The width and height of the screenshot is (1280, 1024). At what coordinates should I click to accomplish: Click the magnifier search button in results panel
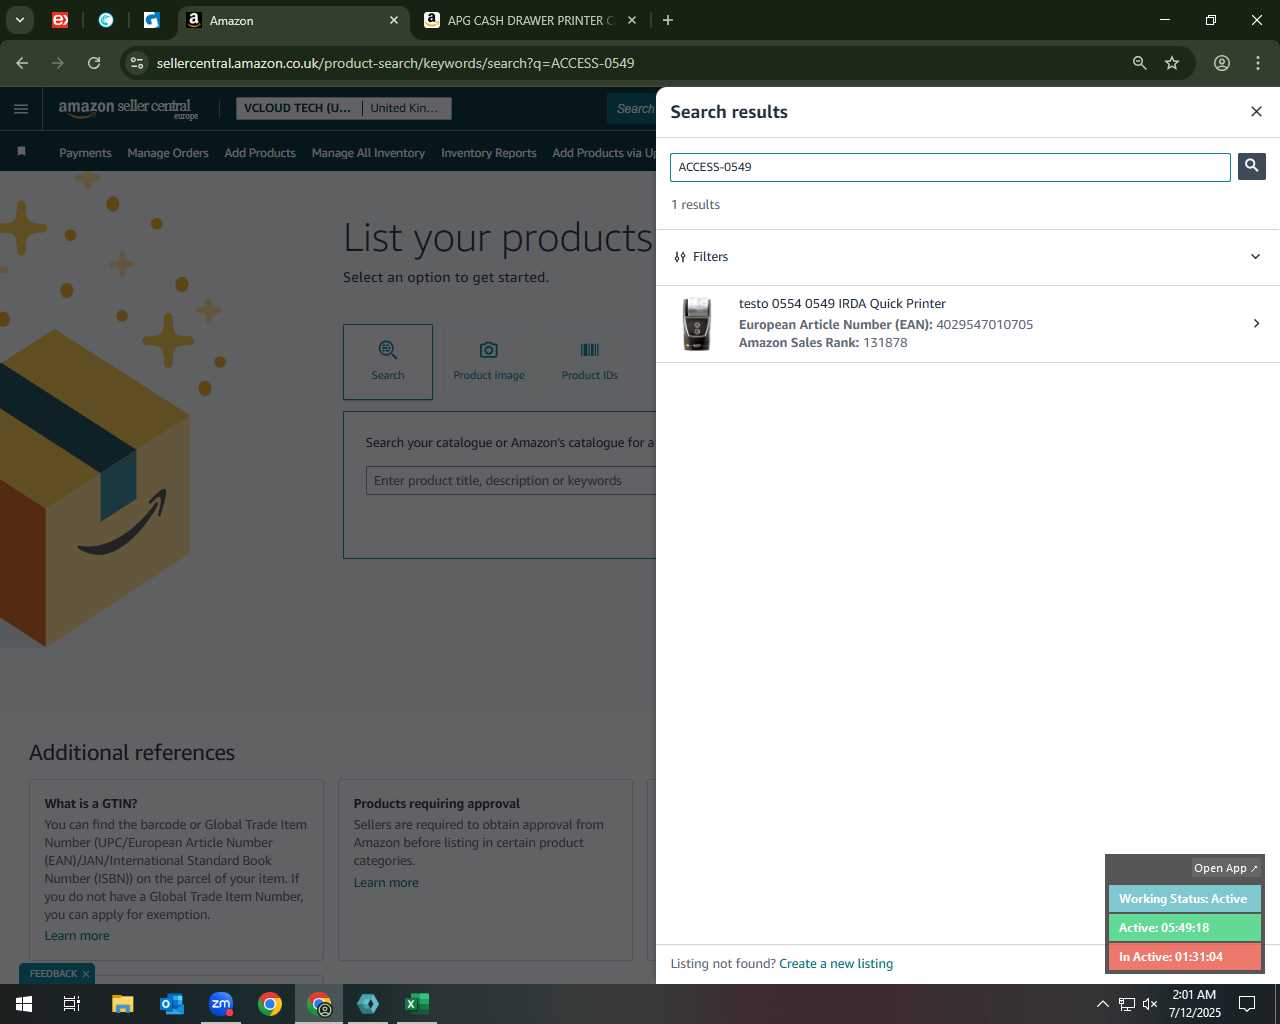tap(1251, 166)
